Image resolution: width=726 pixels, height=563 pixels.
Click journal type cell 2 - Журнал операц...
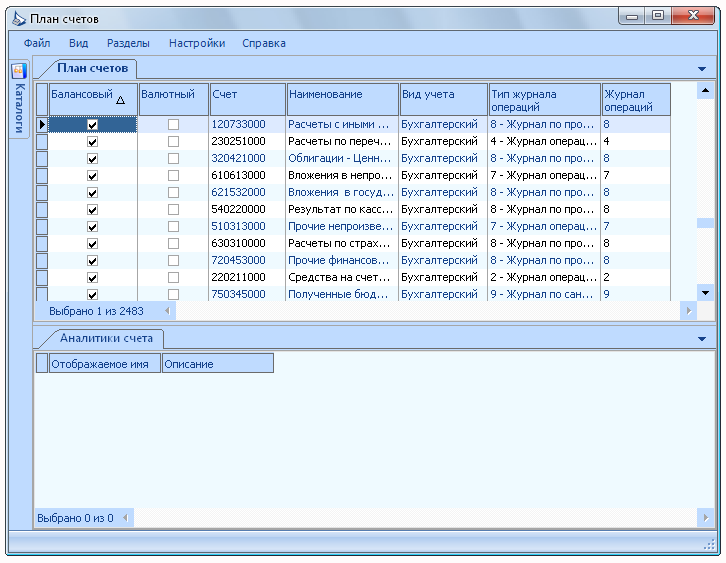(x=544, y=277)
